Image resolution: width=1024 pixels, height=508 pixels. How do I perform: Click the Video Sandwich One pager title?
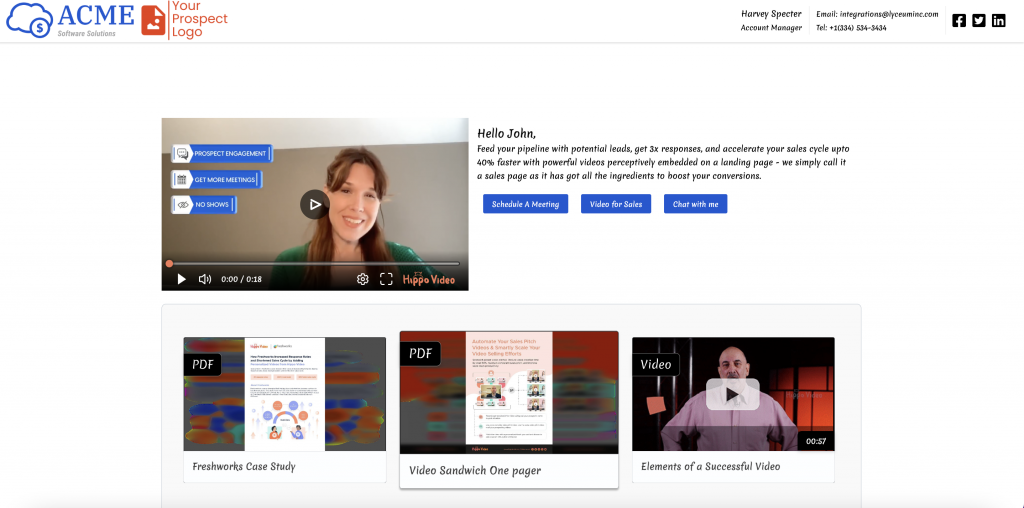[x=475, y=471]
